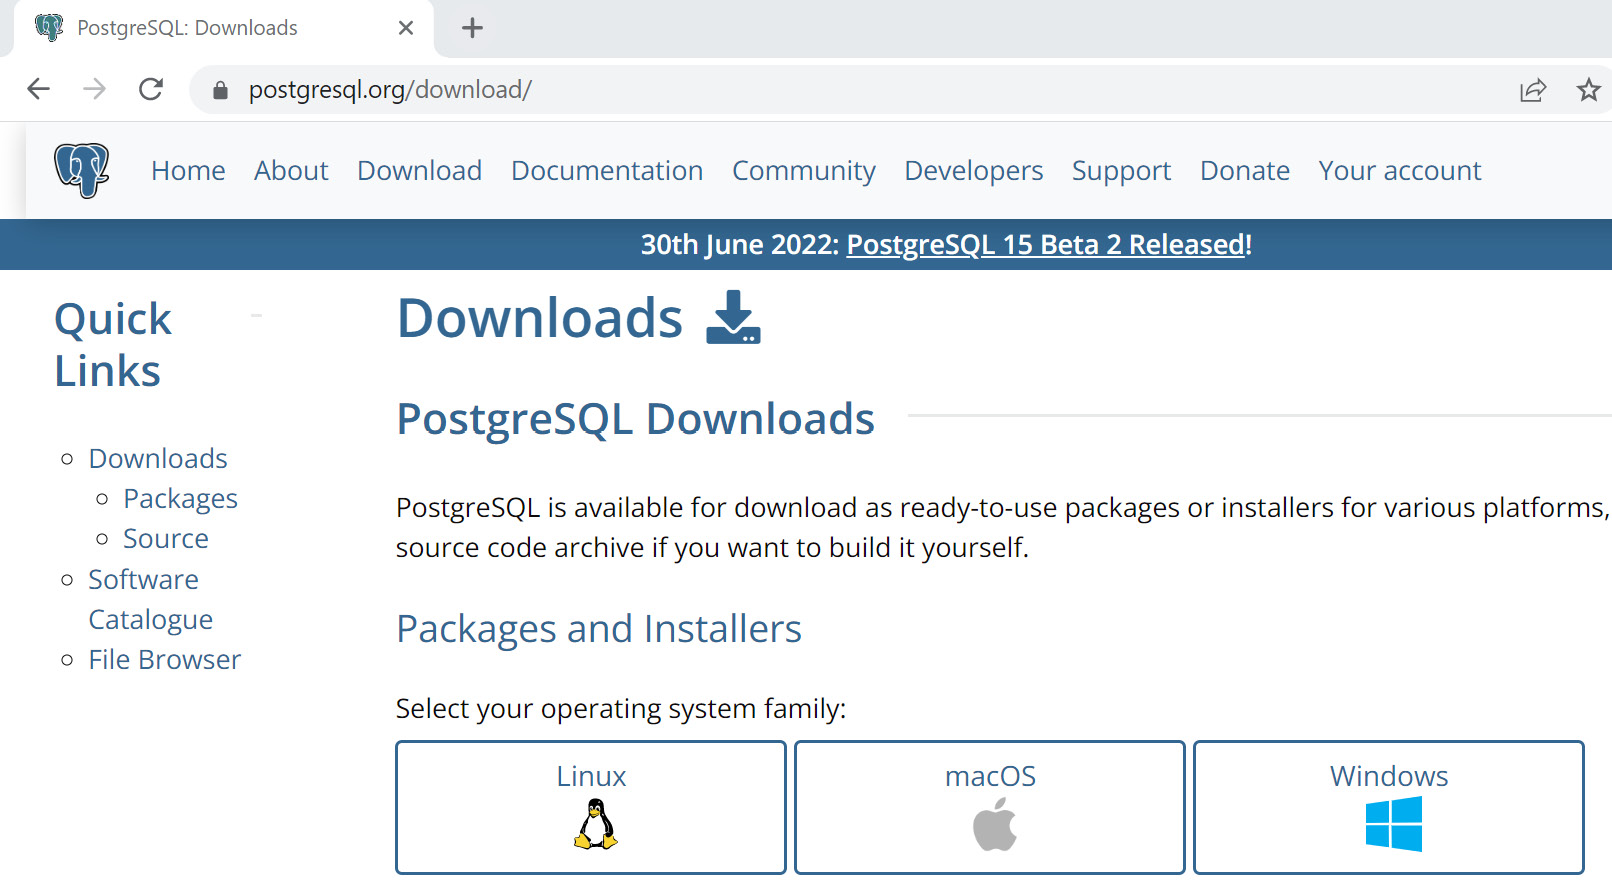Click the browser forward arrow

click(94, 89)
